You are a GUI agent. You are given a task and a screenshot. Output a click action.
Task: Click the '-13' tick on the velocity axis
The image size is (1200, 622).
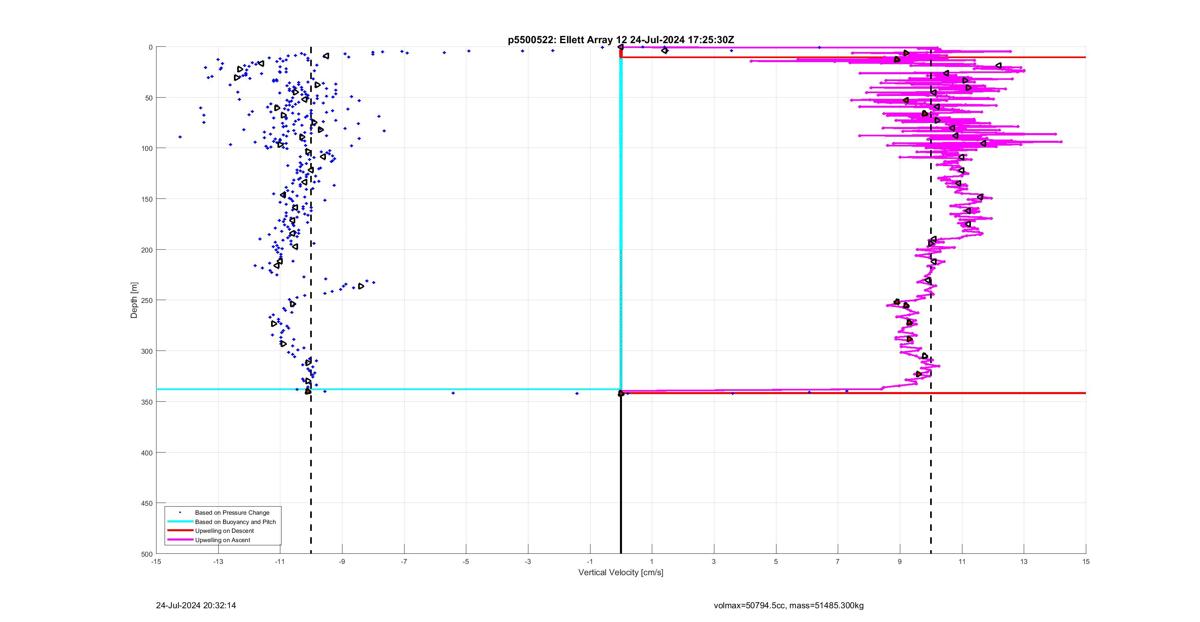(x=218, y=562)
